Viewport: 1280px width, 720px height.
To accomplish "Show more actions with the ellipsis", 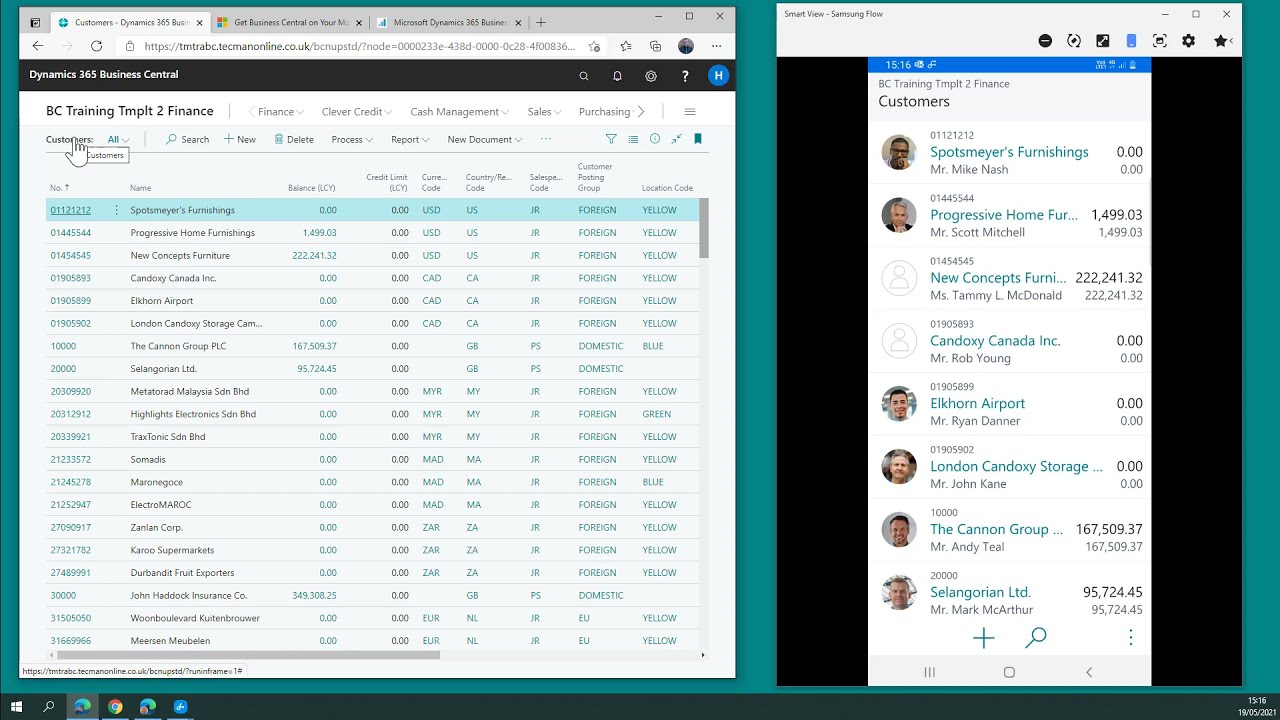I will (545, 139).
